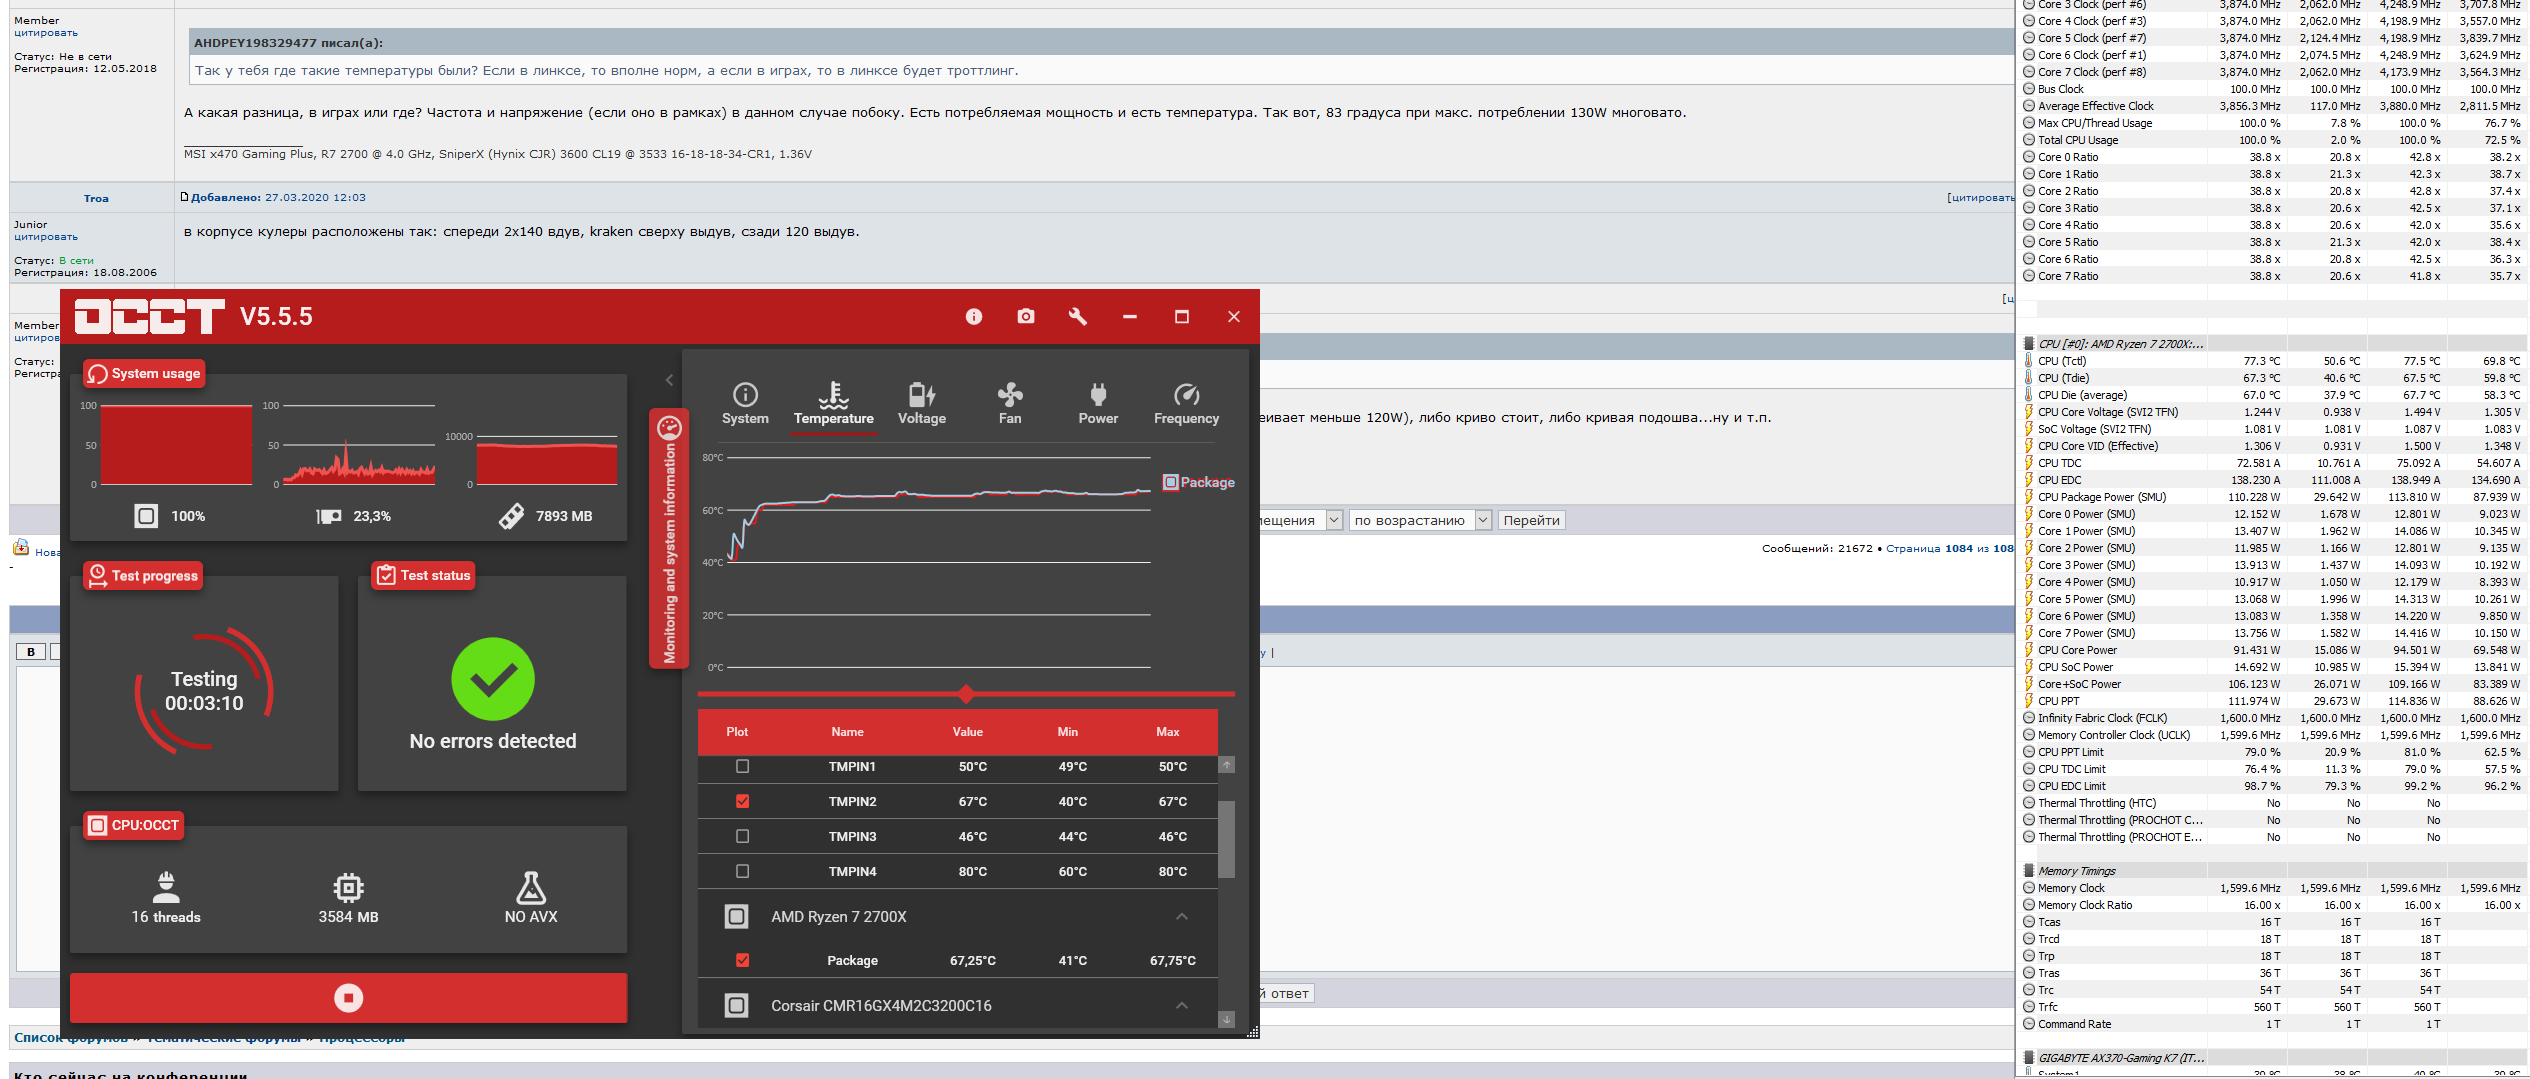Click Troa username link in forum
This screenshot has width=2530, height=1079.
pyautogui.click(x=96, y=198)
